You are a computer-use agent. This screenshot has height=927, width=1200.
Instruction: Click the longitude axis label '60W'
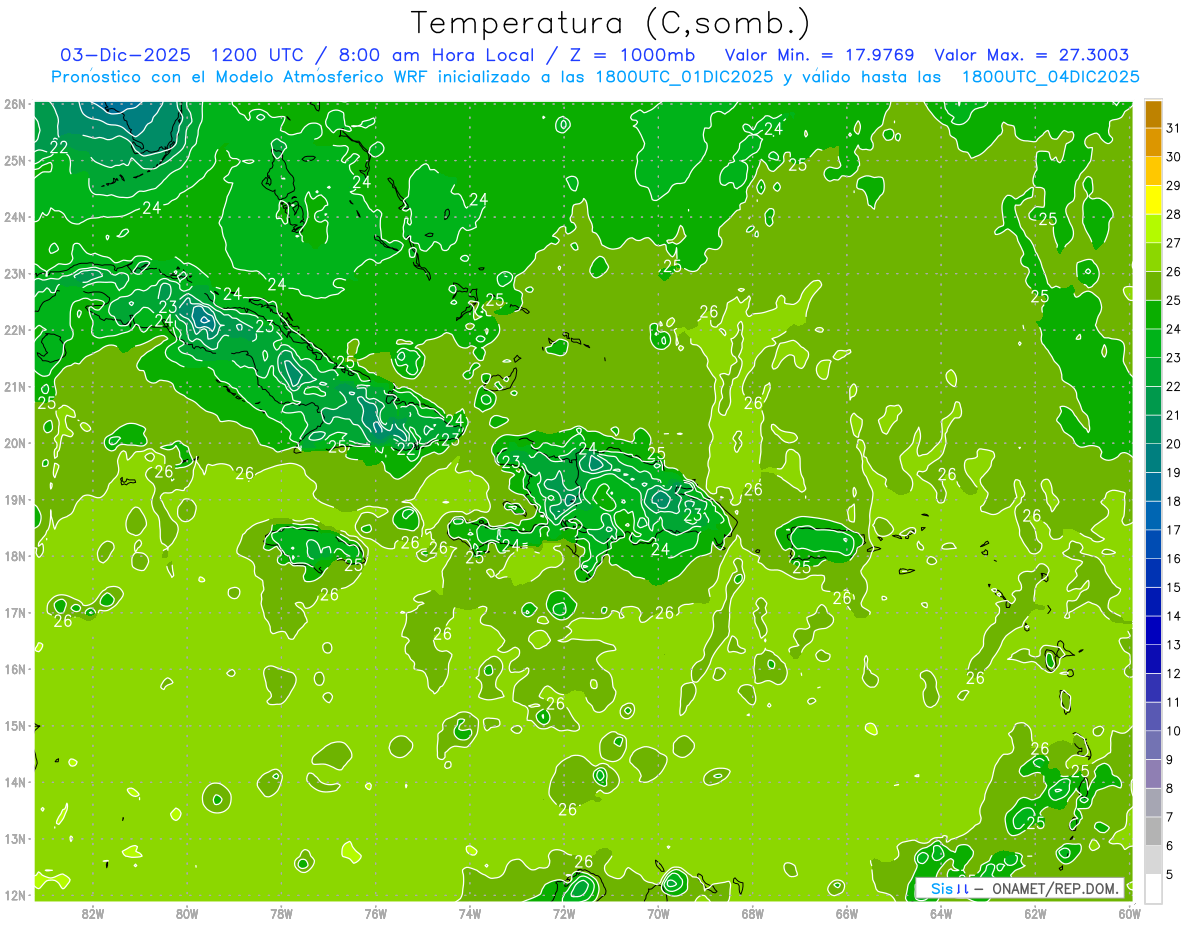pyautogui.click(x=1129, y=913)
